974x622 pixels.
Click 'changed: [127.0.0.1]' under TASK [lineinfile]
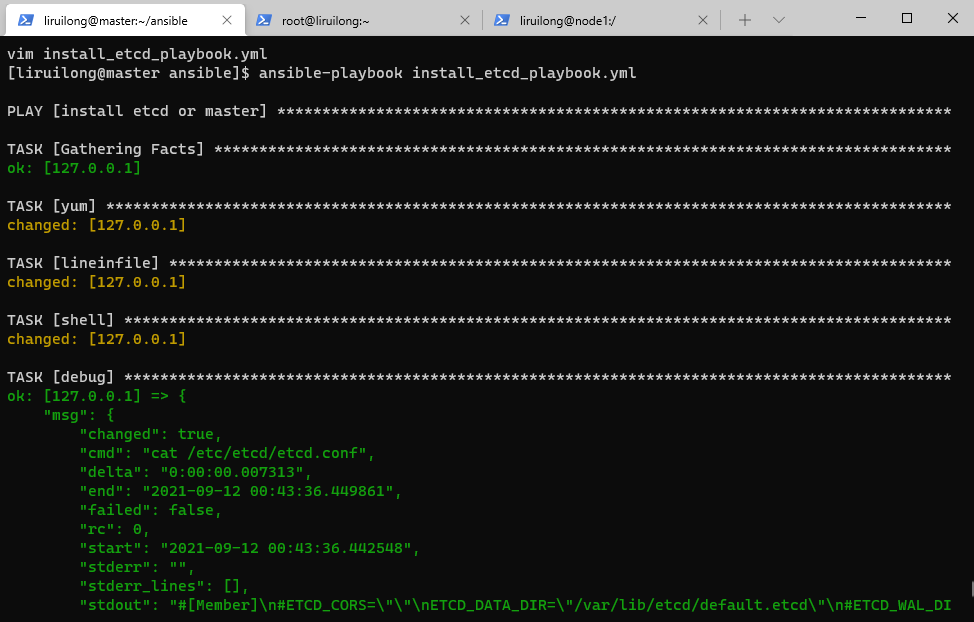(x=96, y=283)
